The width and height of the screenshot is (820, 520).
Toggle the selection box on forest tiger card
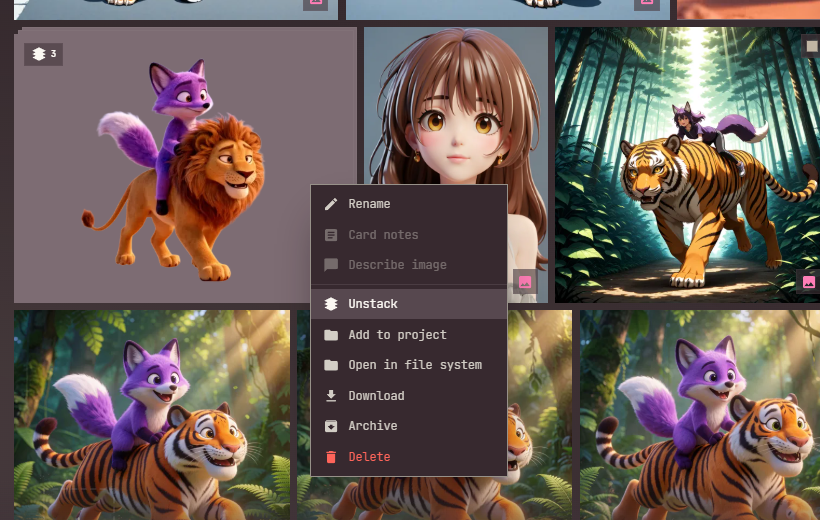click(812, 46)
